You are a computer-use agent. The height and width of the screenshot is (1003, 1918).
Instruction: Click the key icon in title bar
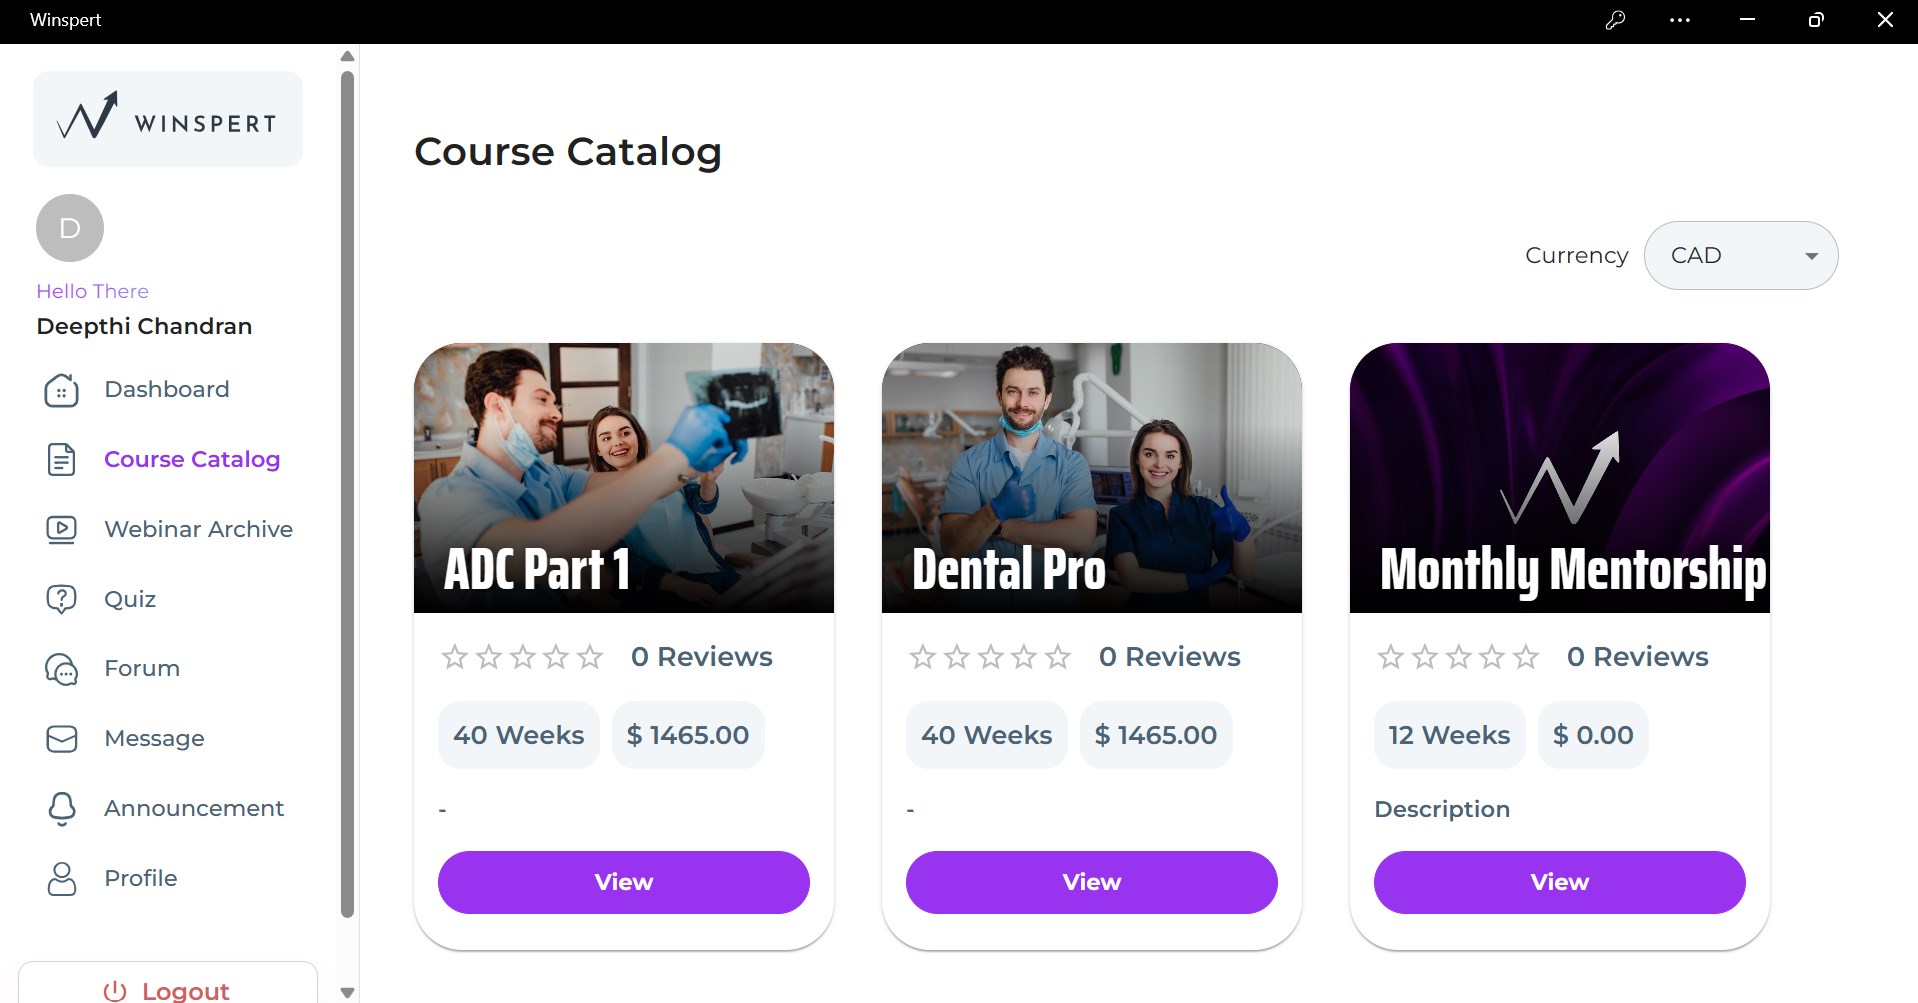[x=1615, y=20]
